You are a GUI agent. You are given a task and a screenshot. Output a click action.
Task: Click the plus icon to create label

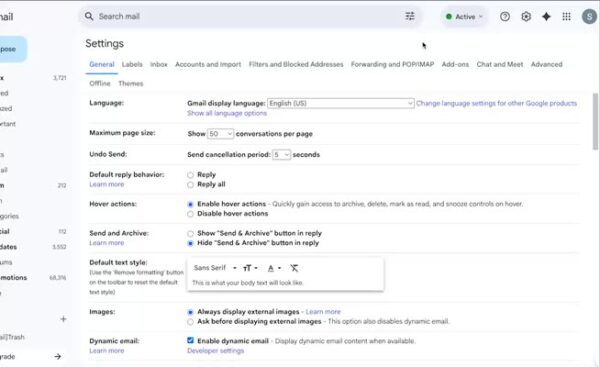click(x=63, y=319)
